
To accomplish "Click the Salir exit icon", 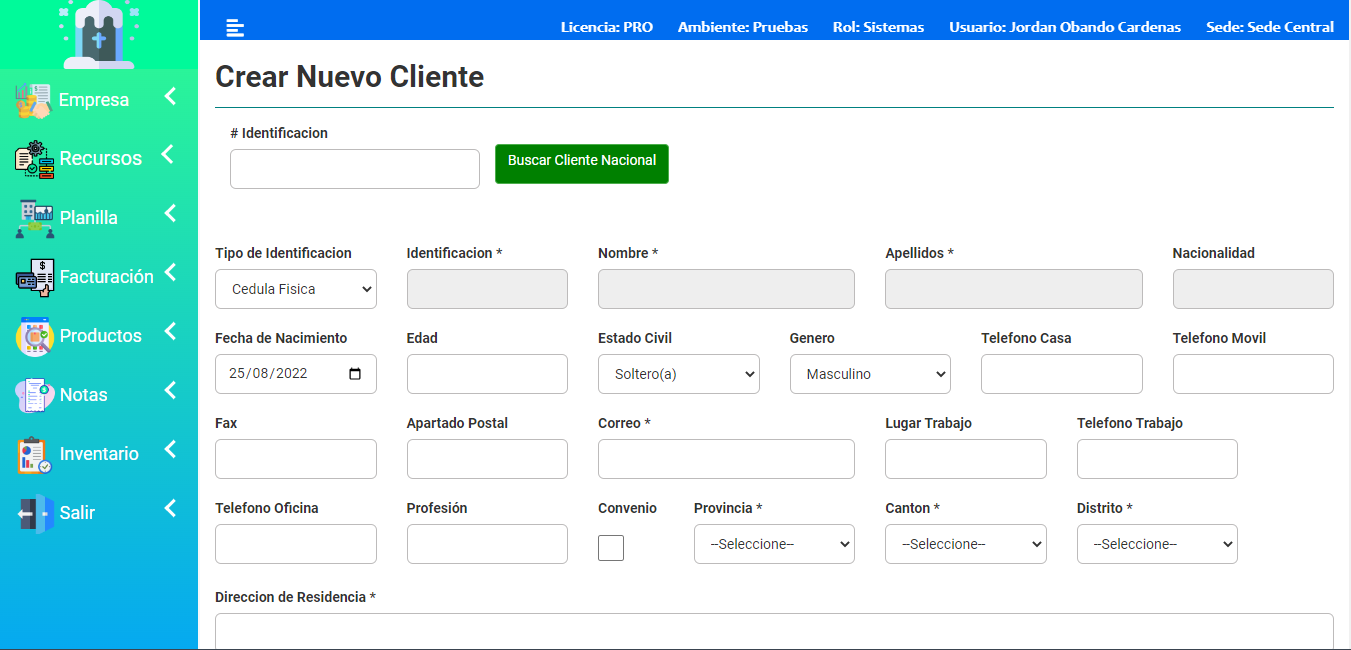I will point(35,513).
